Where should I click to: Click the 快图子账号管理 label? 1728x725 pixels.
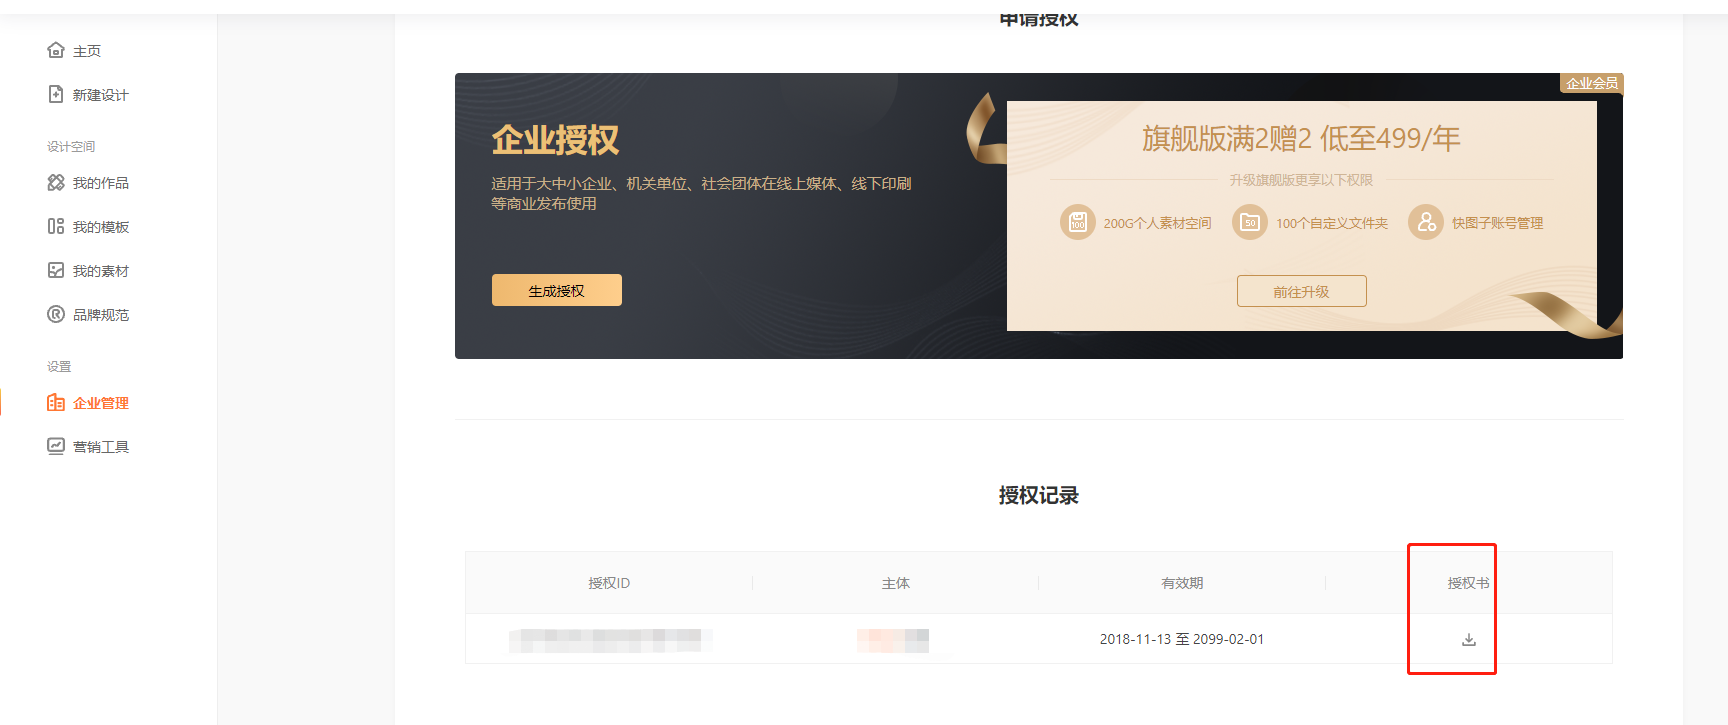1498,223
